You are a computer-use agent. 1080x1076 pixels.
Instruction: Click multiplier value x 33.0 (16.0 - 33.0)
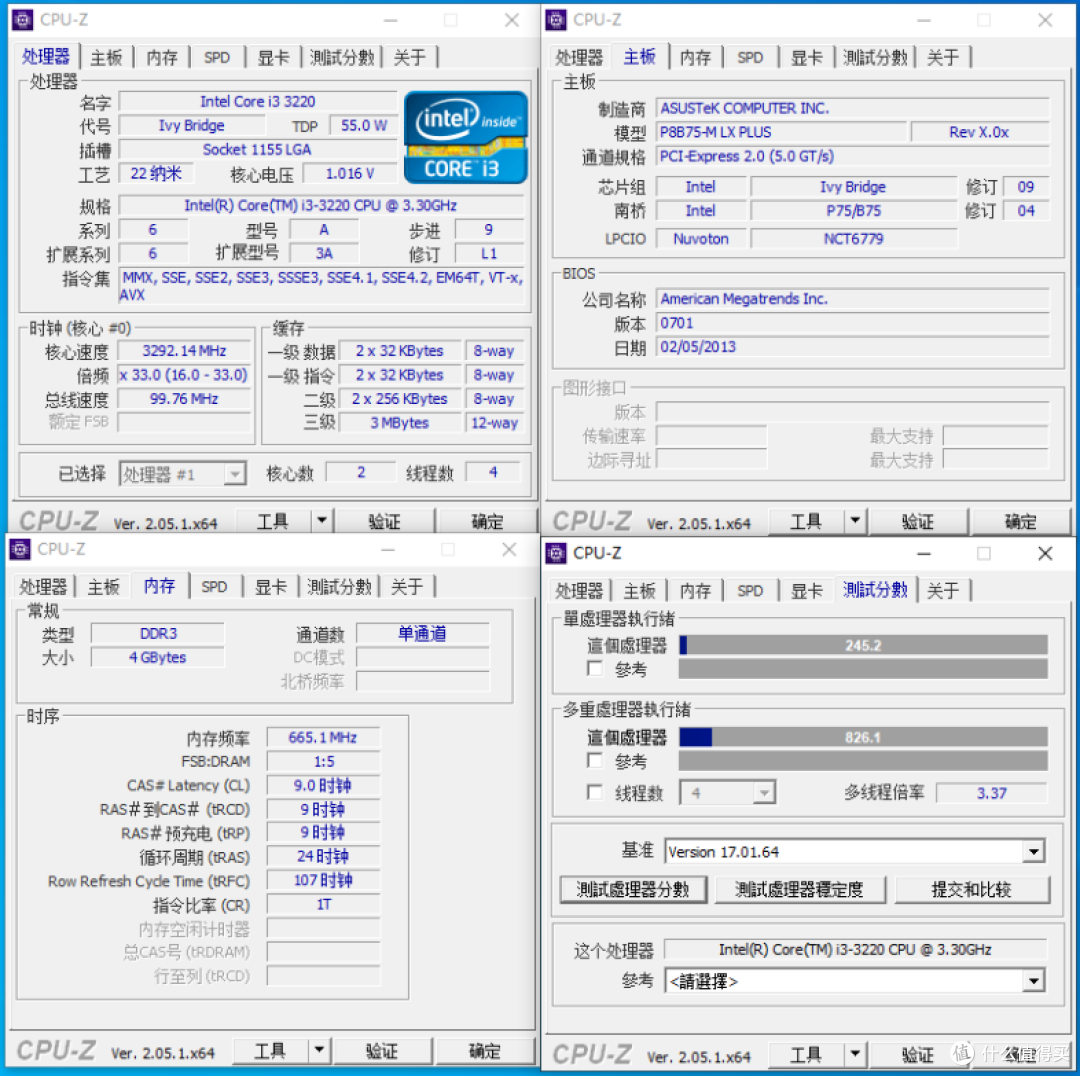pos(183,375)
